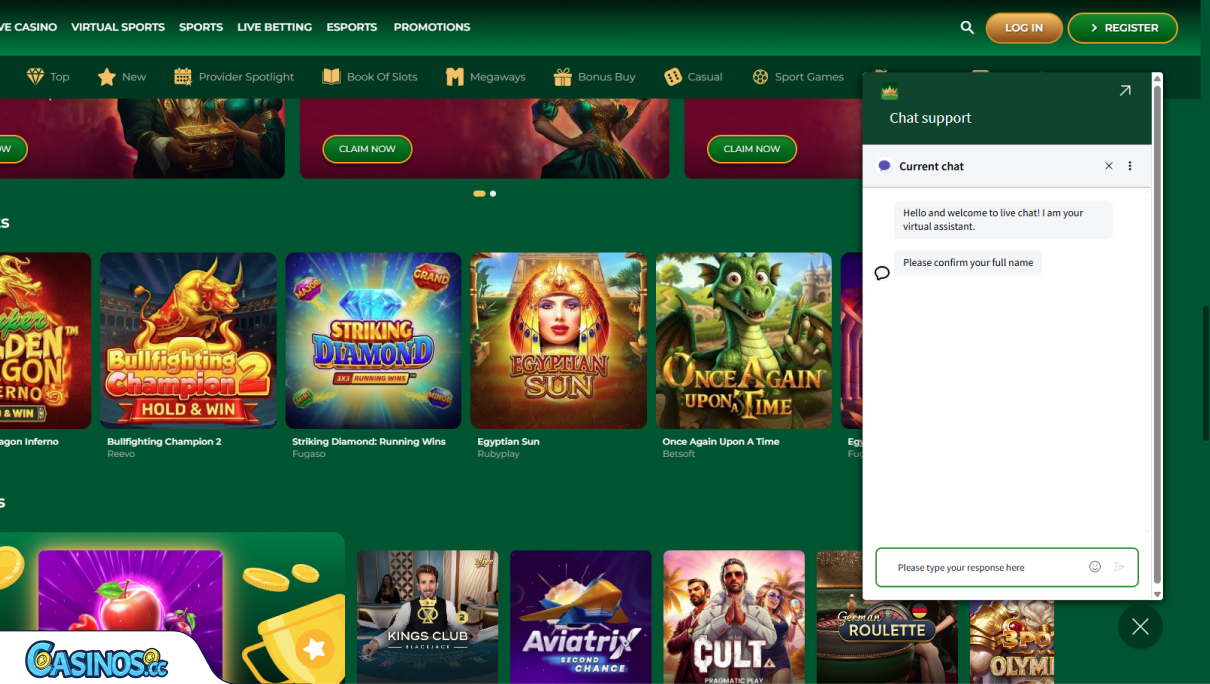
Task: Open the Megaways M icon
Action: coord(455,77)
